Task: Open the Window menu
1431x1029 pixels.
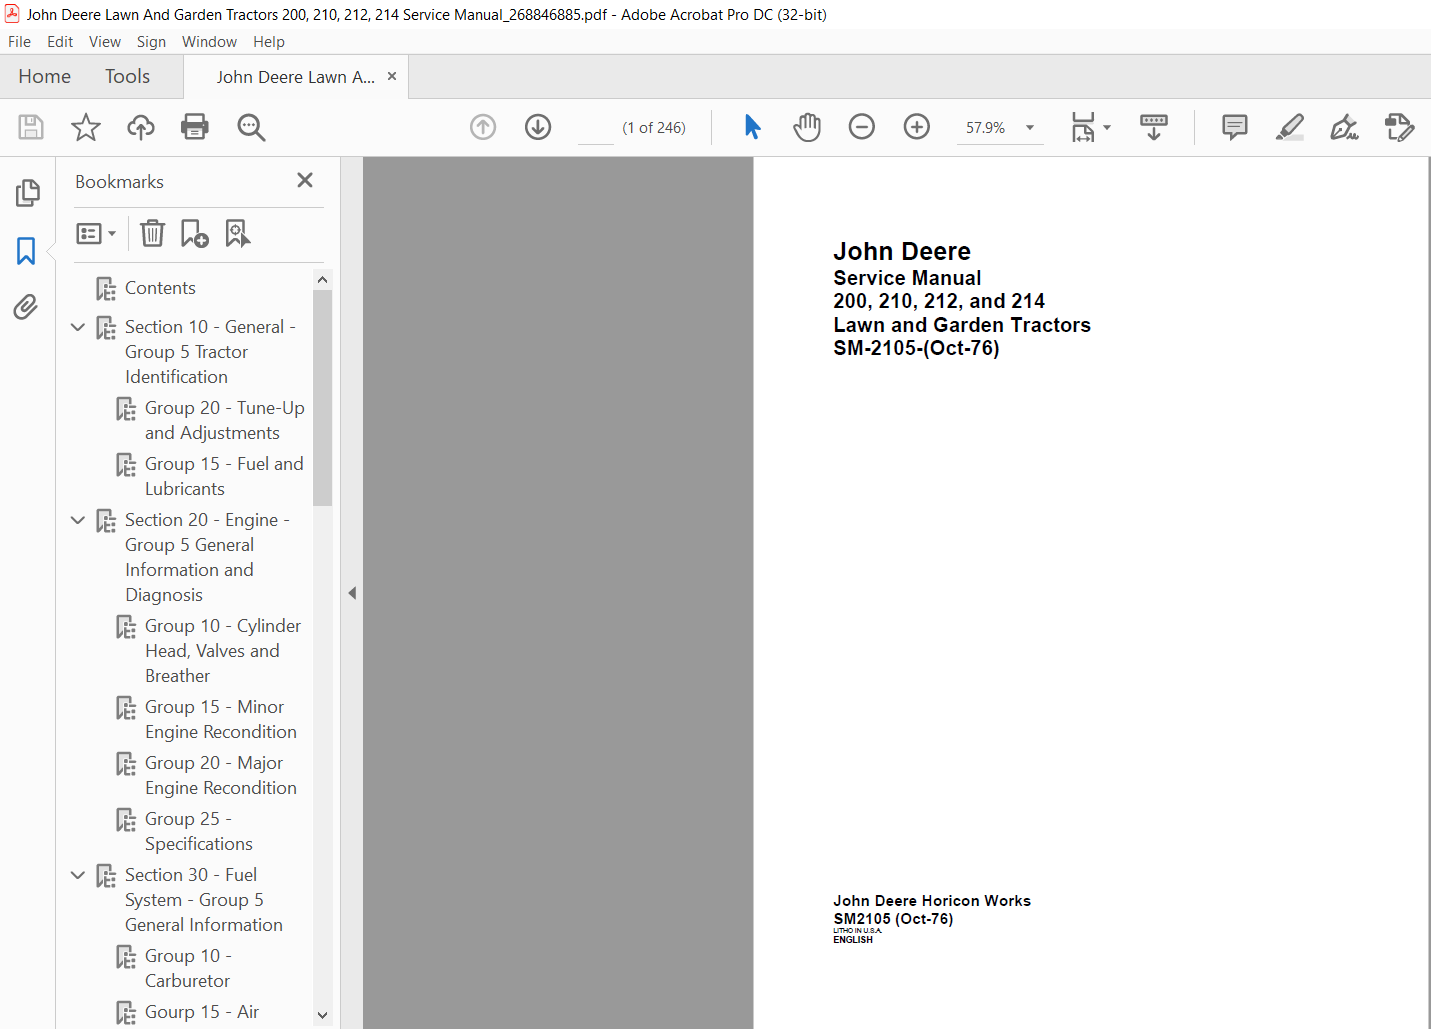Action: [x=209, y=42]
